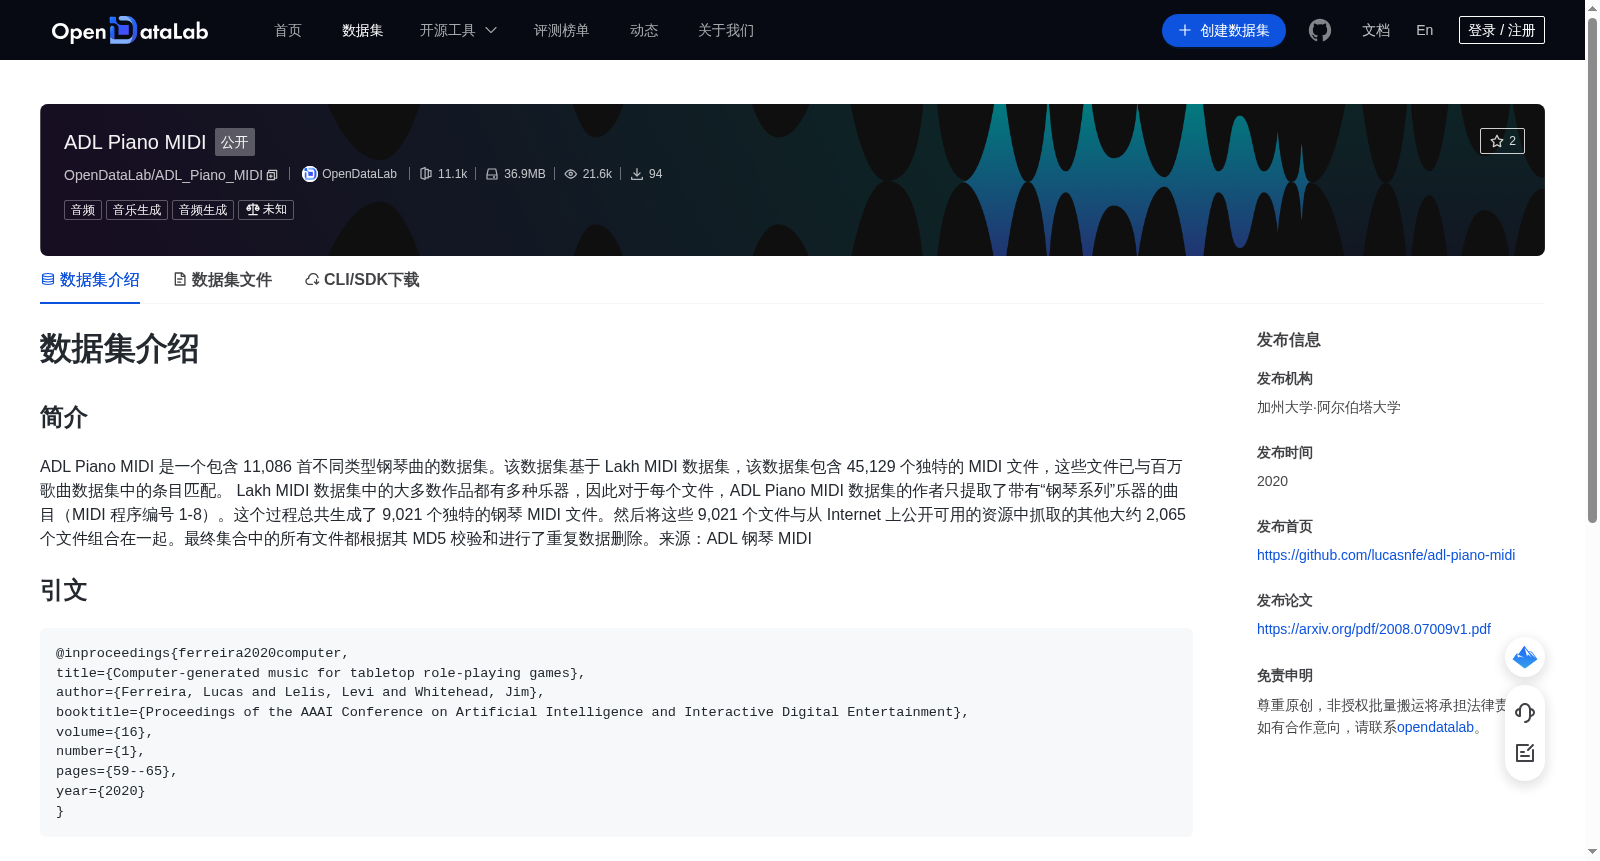Viewport: 1600px width, 861px height.
Task: Click the 加州大学·阿尔伯塔大学 text
Action: (1329, 407)
